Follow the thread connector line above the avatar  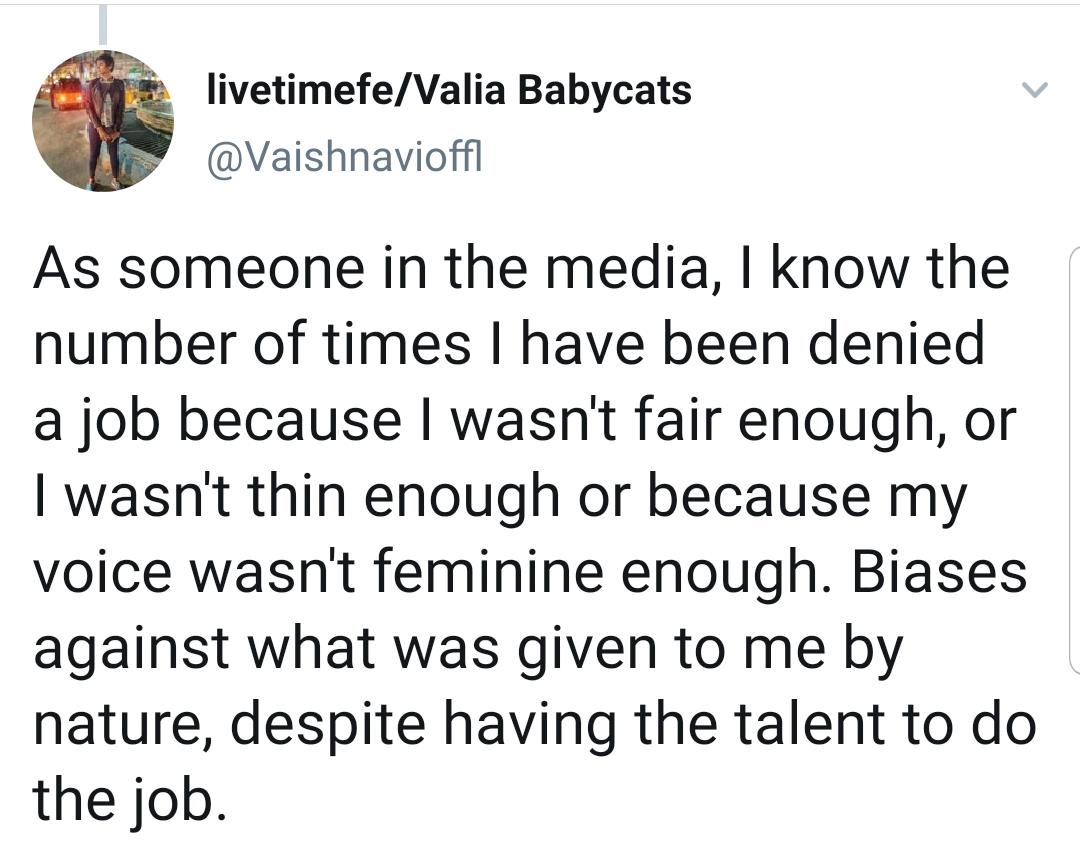pos(103,24)
